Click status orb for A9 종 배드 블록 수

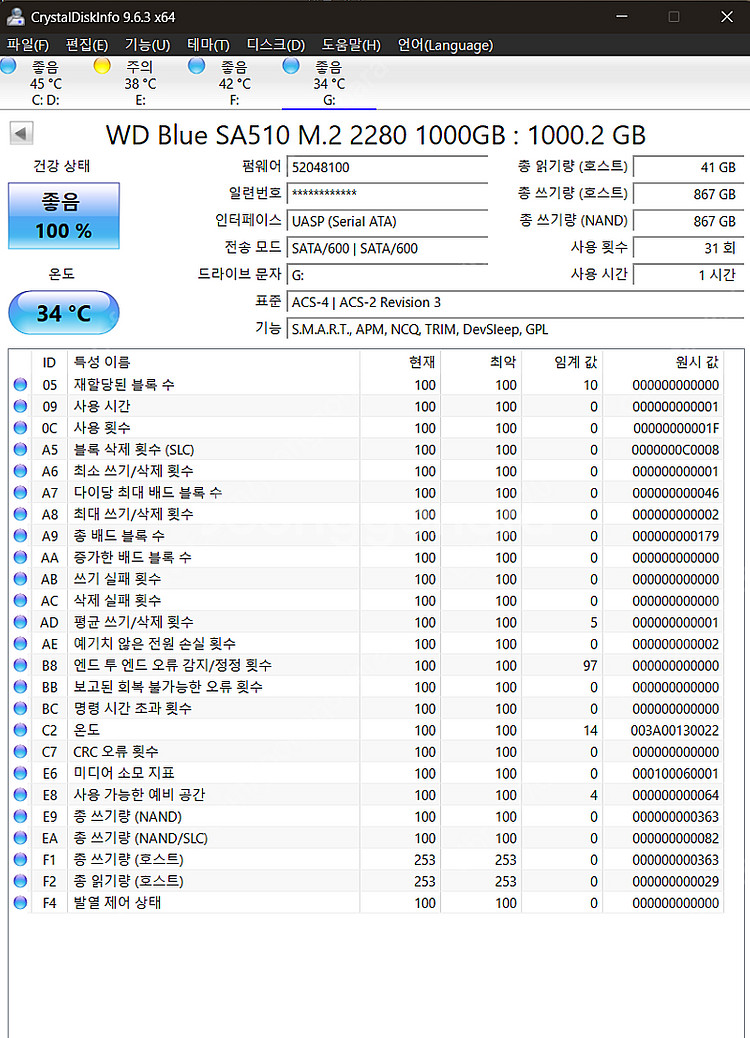pos(21,536)
